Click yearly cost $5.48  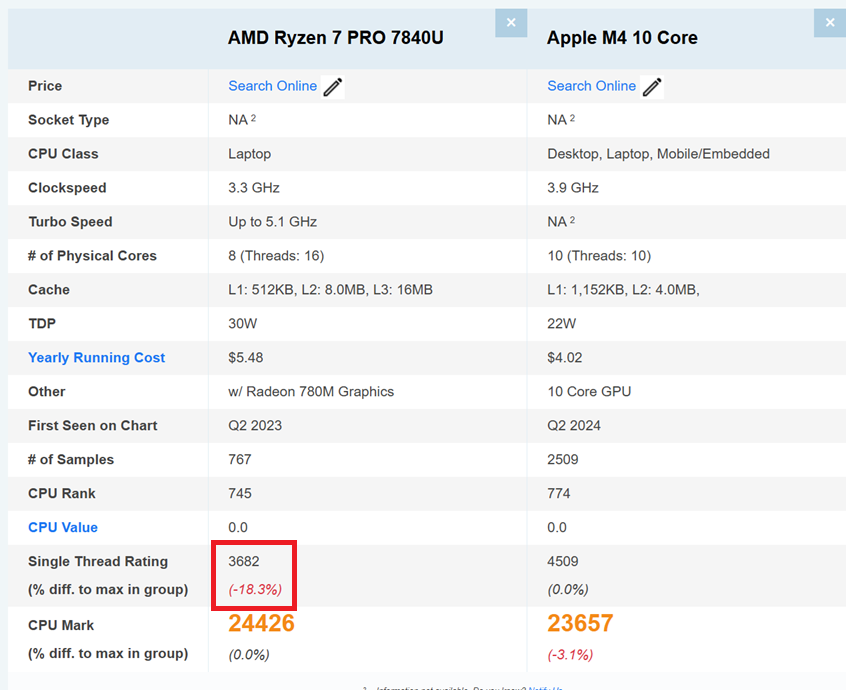[245, 358]
